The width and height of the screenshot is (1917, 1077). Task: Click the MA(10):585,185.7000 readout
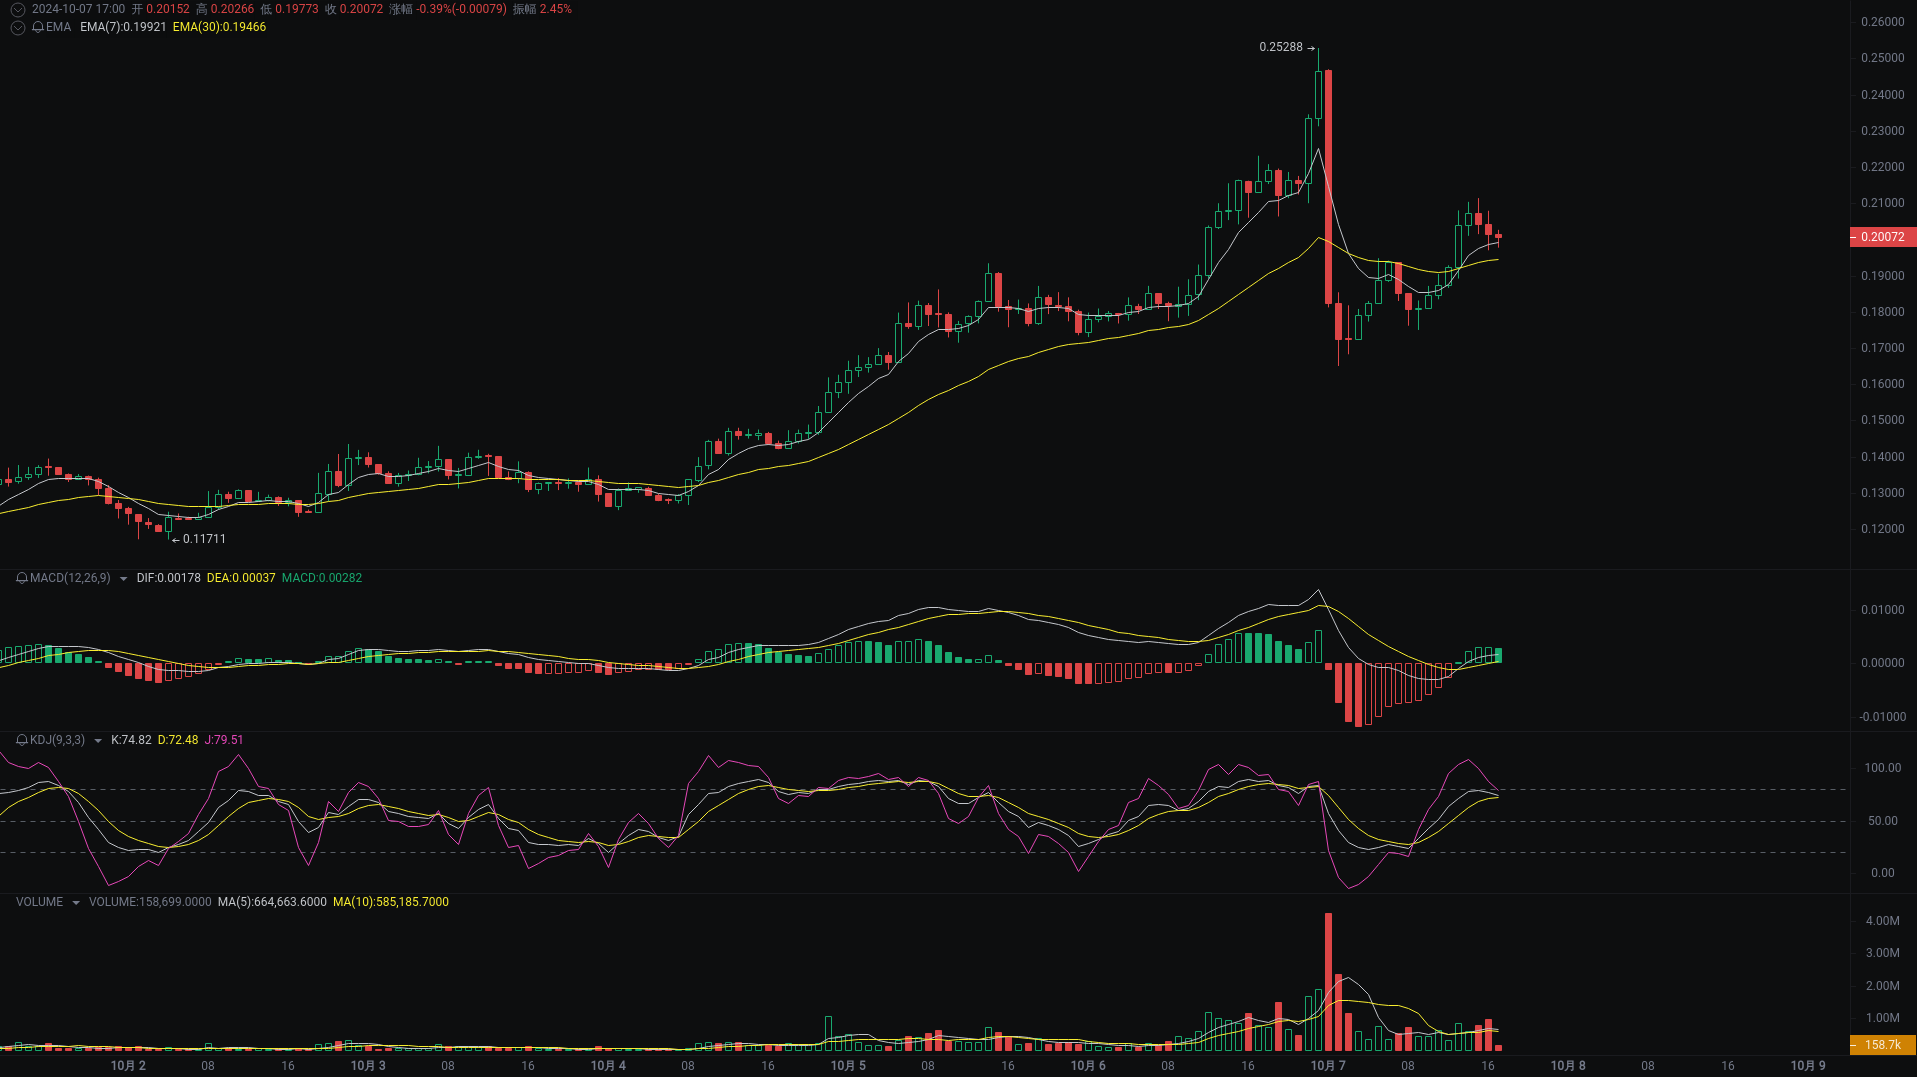pos(391,902)
